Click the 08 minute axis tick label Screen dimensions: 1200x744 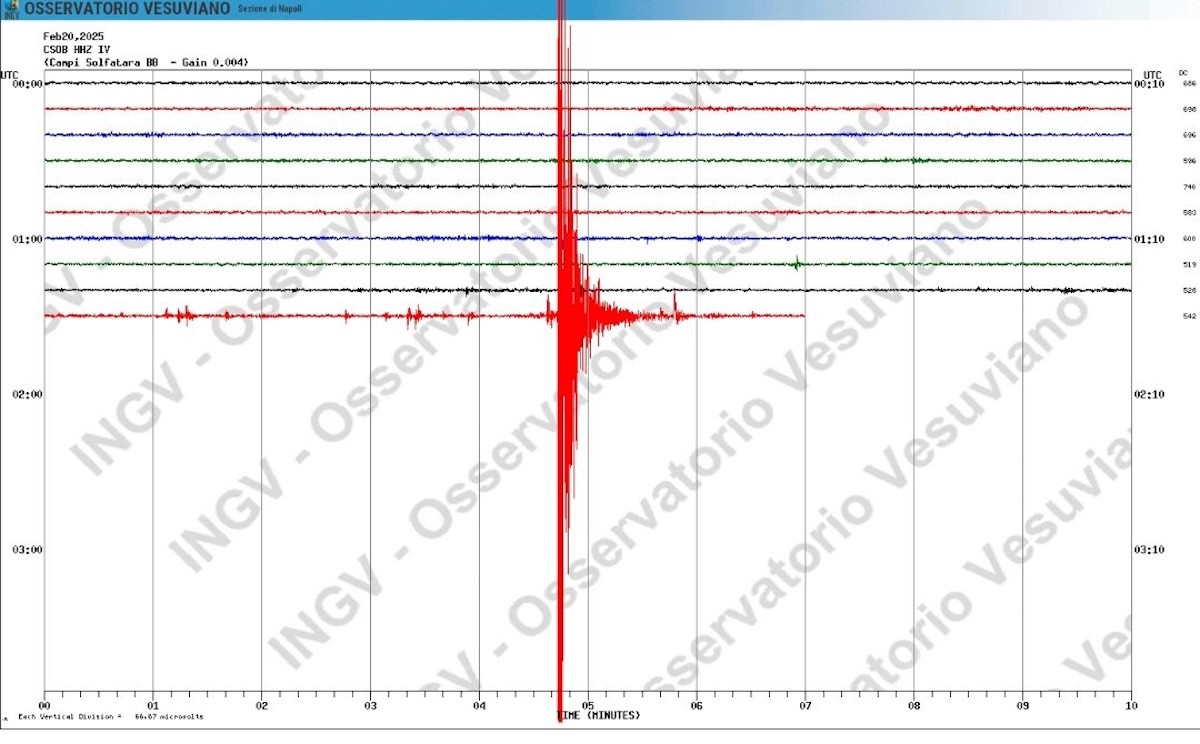tap(914, 705)
